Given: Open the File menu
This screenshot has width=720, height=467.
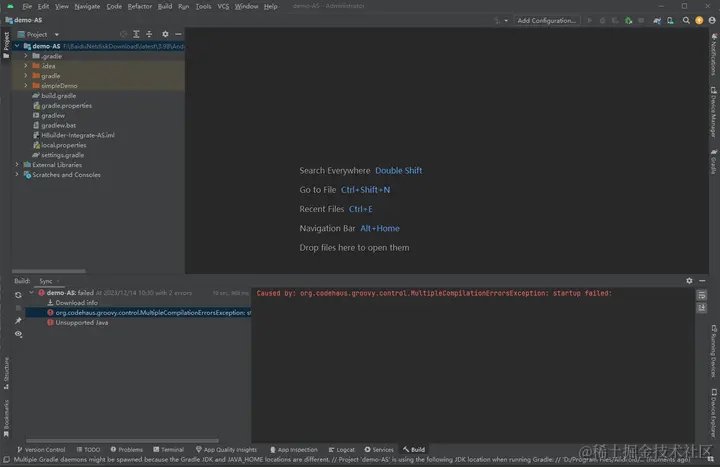Looking at the screenshot, I should [x=27, y=6].
